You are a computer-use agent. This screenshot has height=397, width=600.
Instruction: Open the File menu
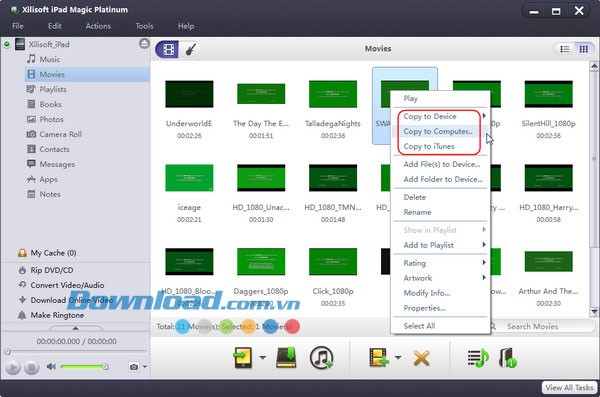point(18,26)
